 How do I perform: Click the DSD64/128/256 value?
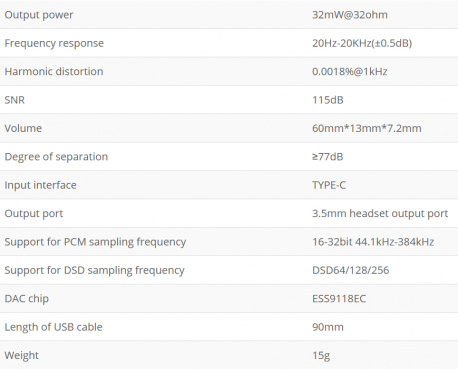pos(350,270)
